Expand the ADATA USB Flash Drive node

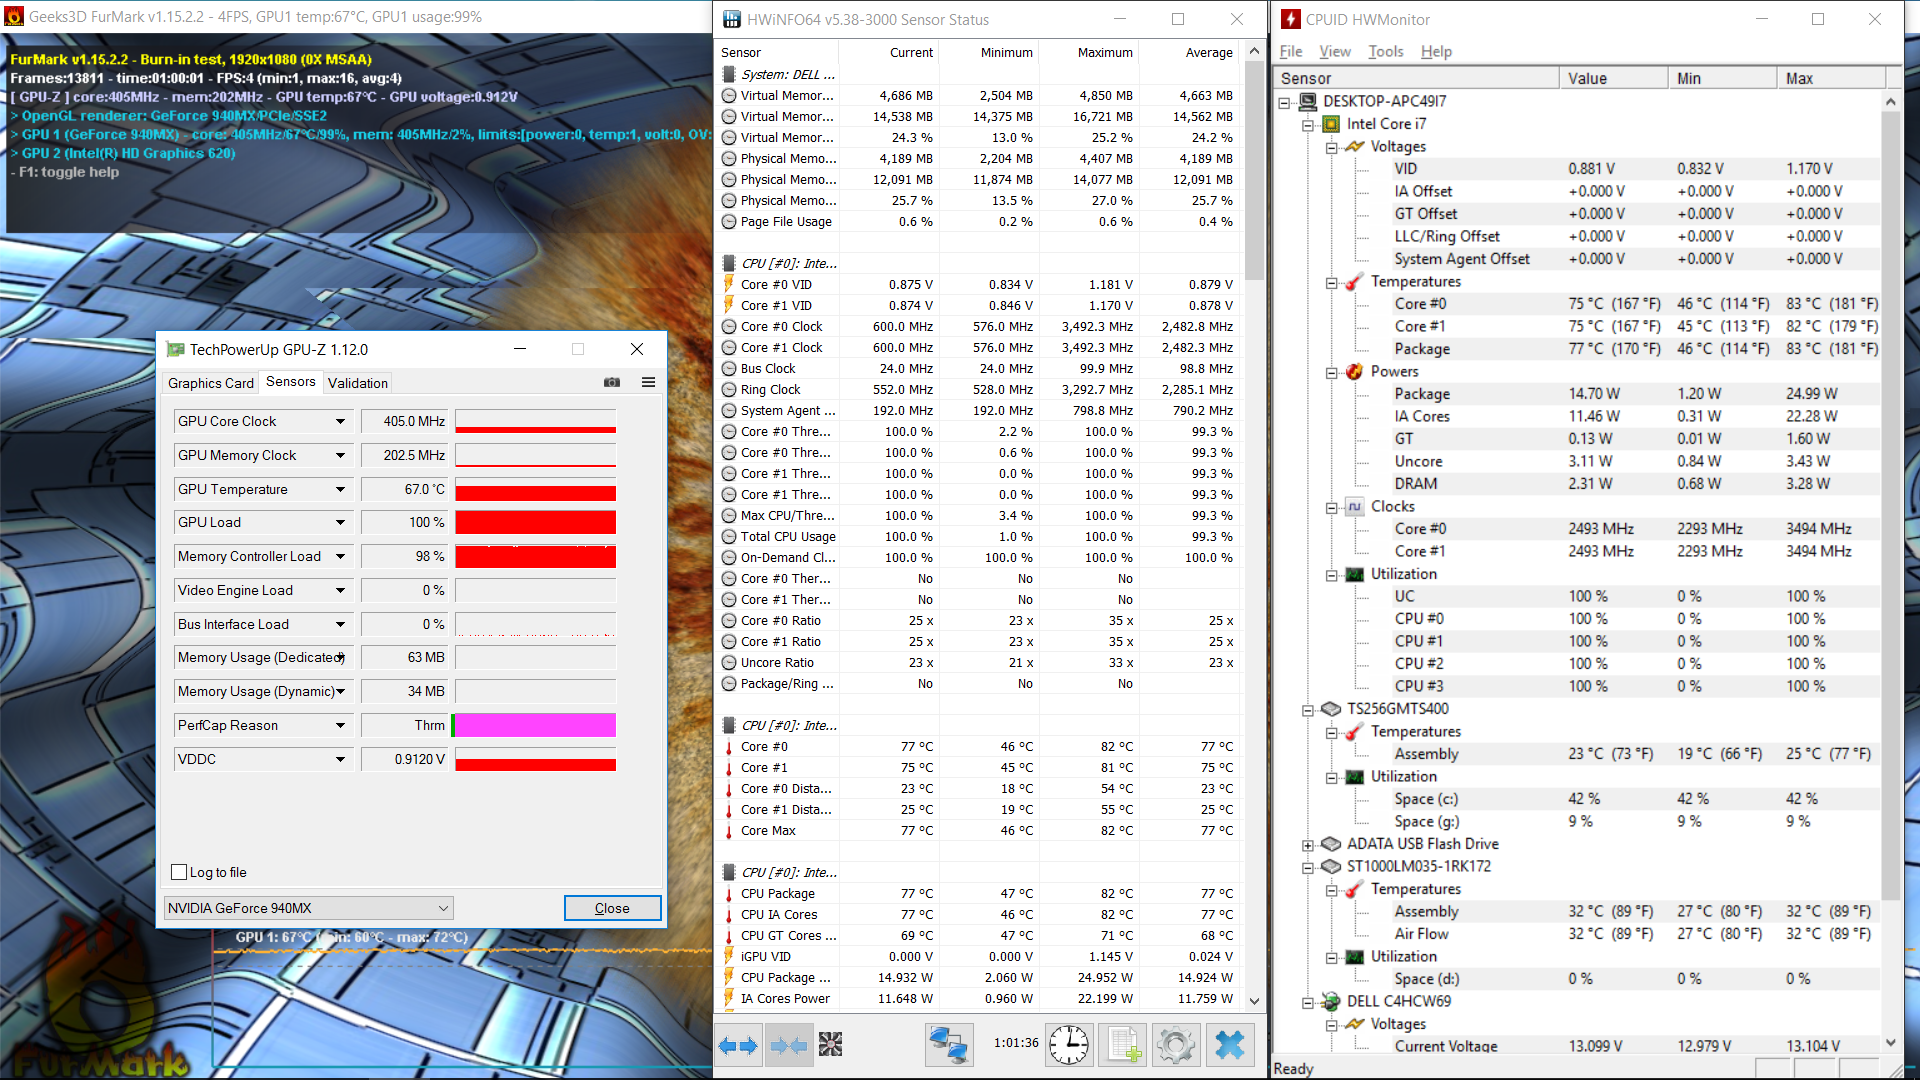[x=1308, y=845]
